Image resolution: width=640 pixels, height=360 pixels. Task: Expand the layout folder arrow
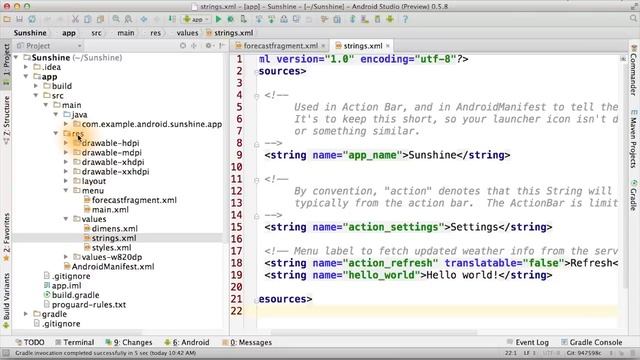tap(66, 181)
